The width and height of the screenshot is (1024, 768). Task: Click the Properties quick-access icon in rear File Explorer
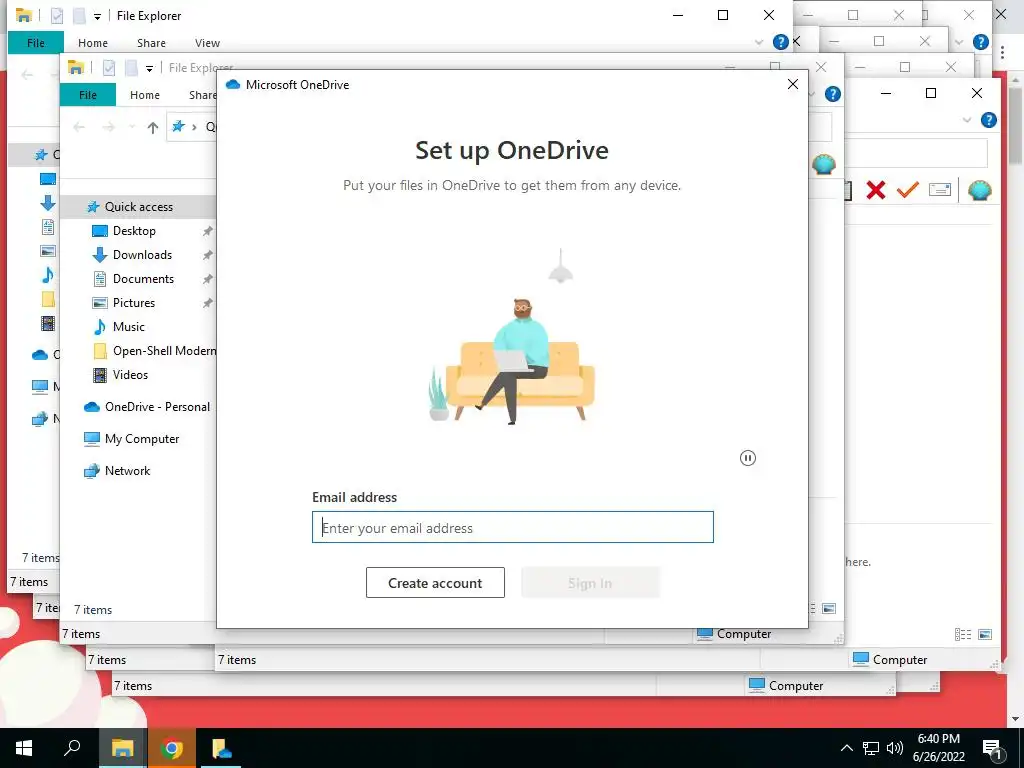click(57, 16)
